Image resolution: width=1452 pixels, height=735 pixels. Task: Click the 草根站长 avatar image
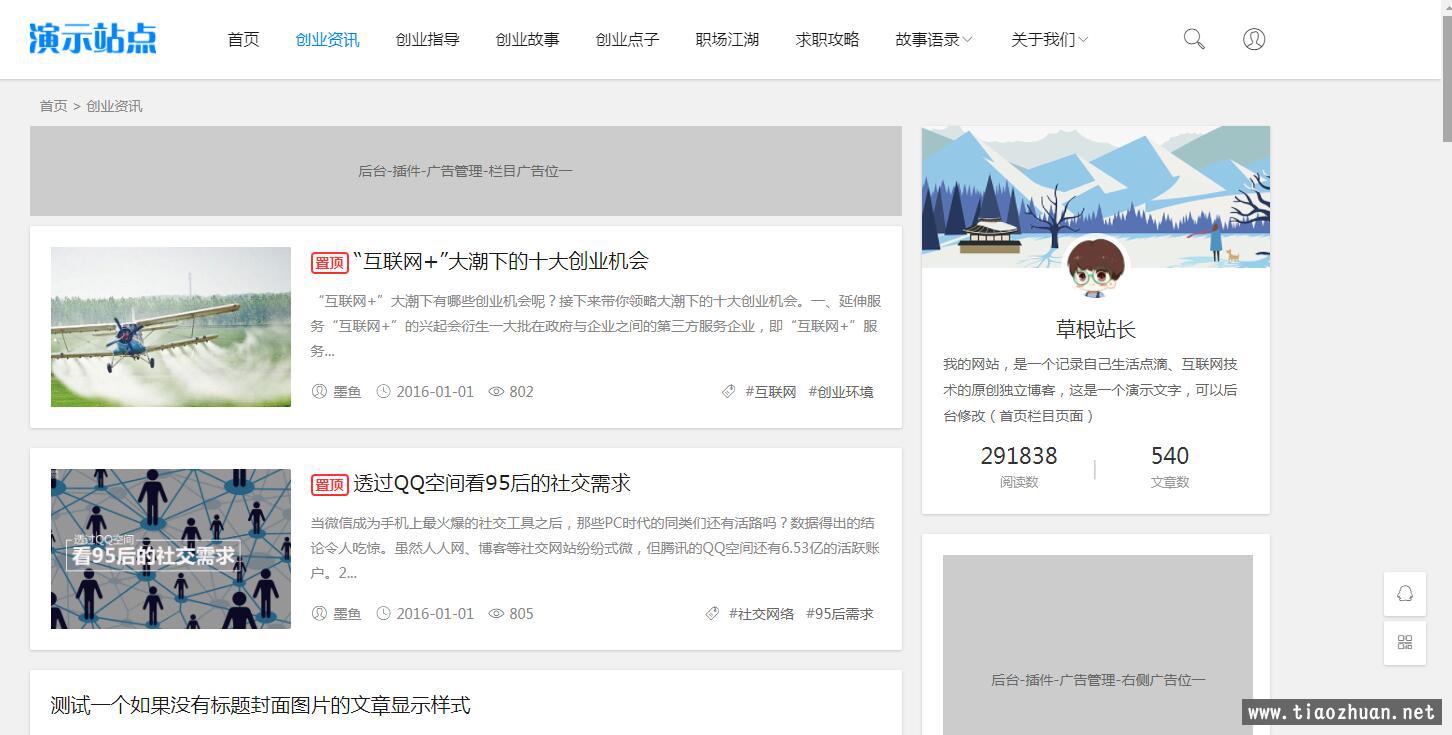1095,267
